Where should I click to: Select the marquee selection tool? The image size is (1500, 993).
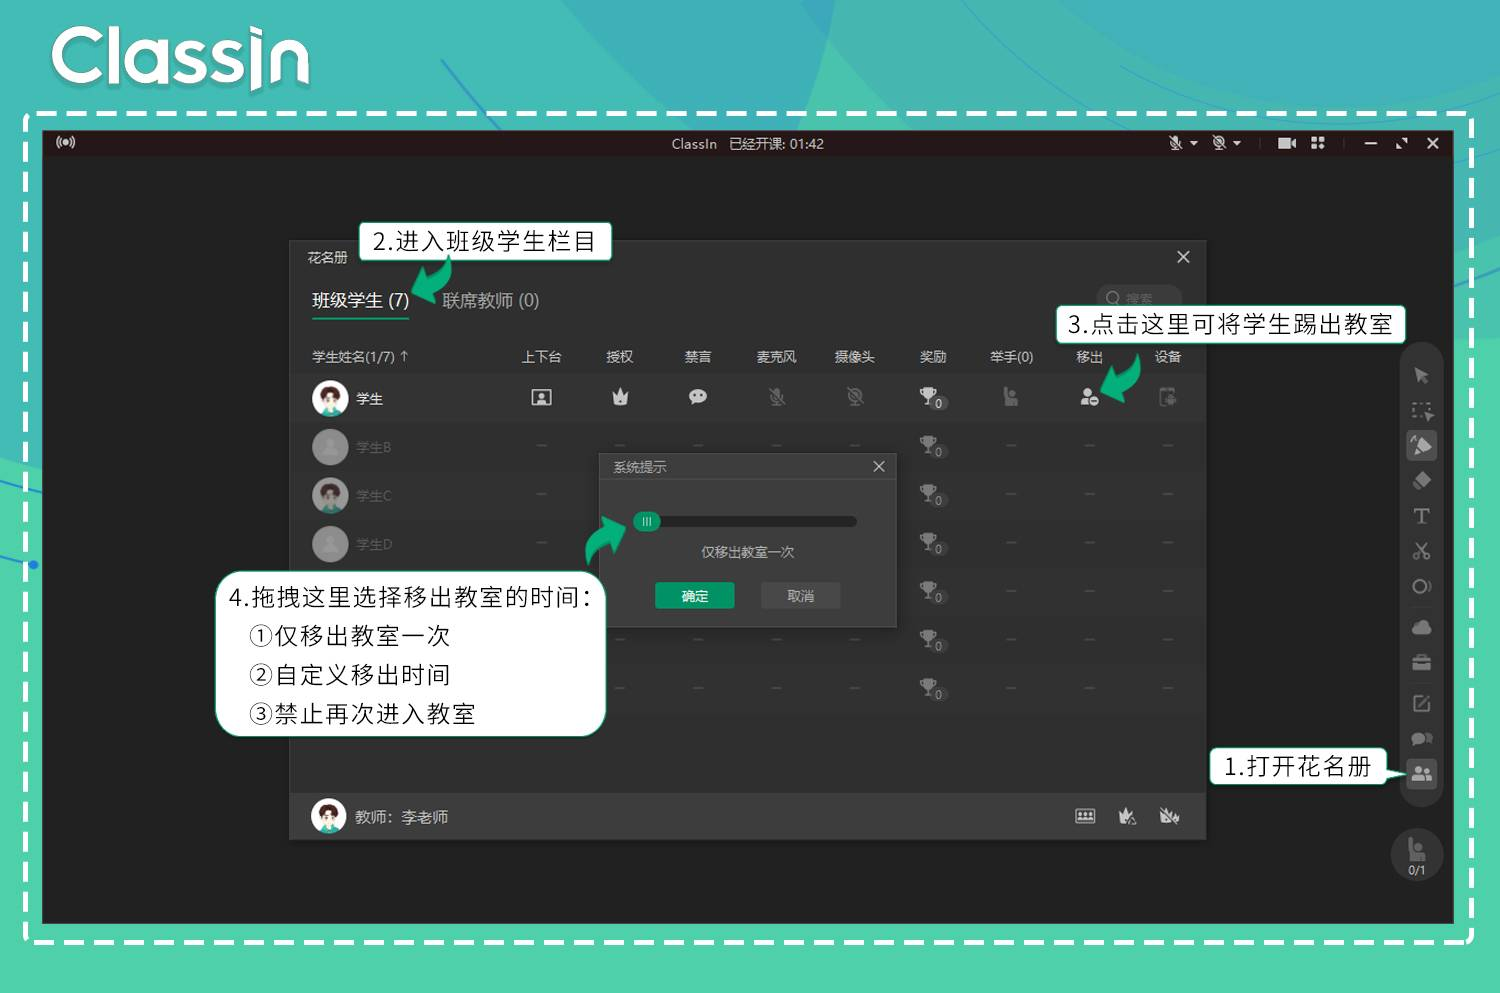1421,411
